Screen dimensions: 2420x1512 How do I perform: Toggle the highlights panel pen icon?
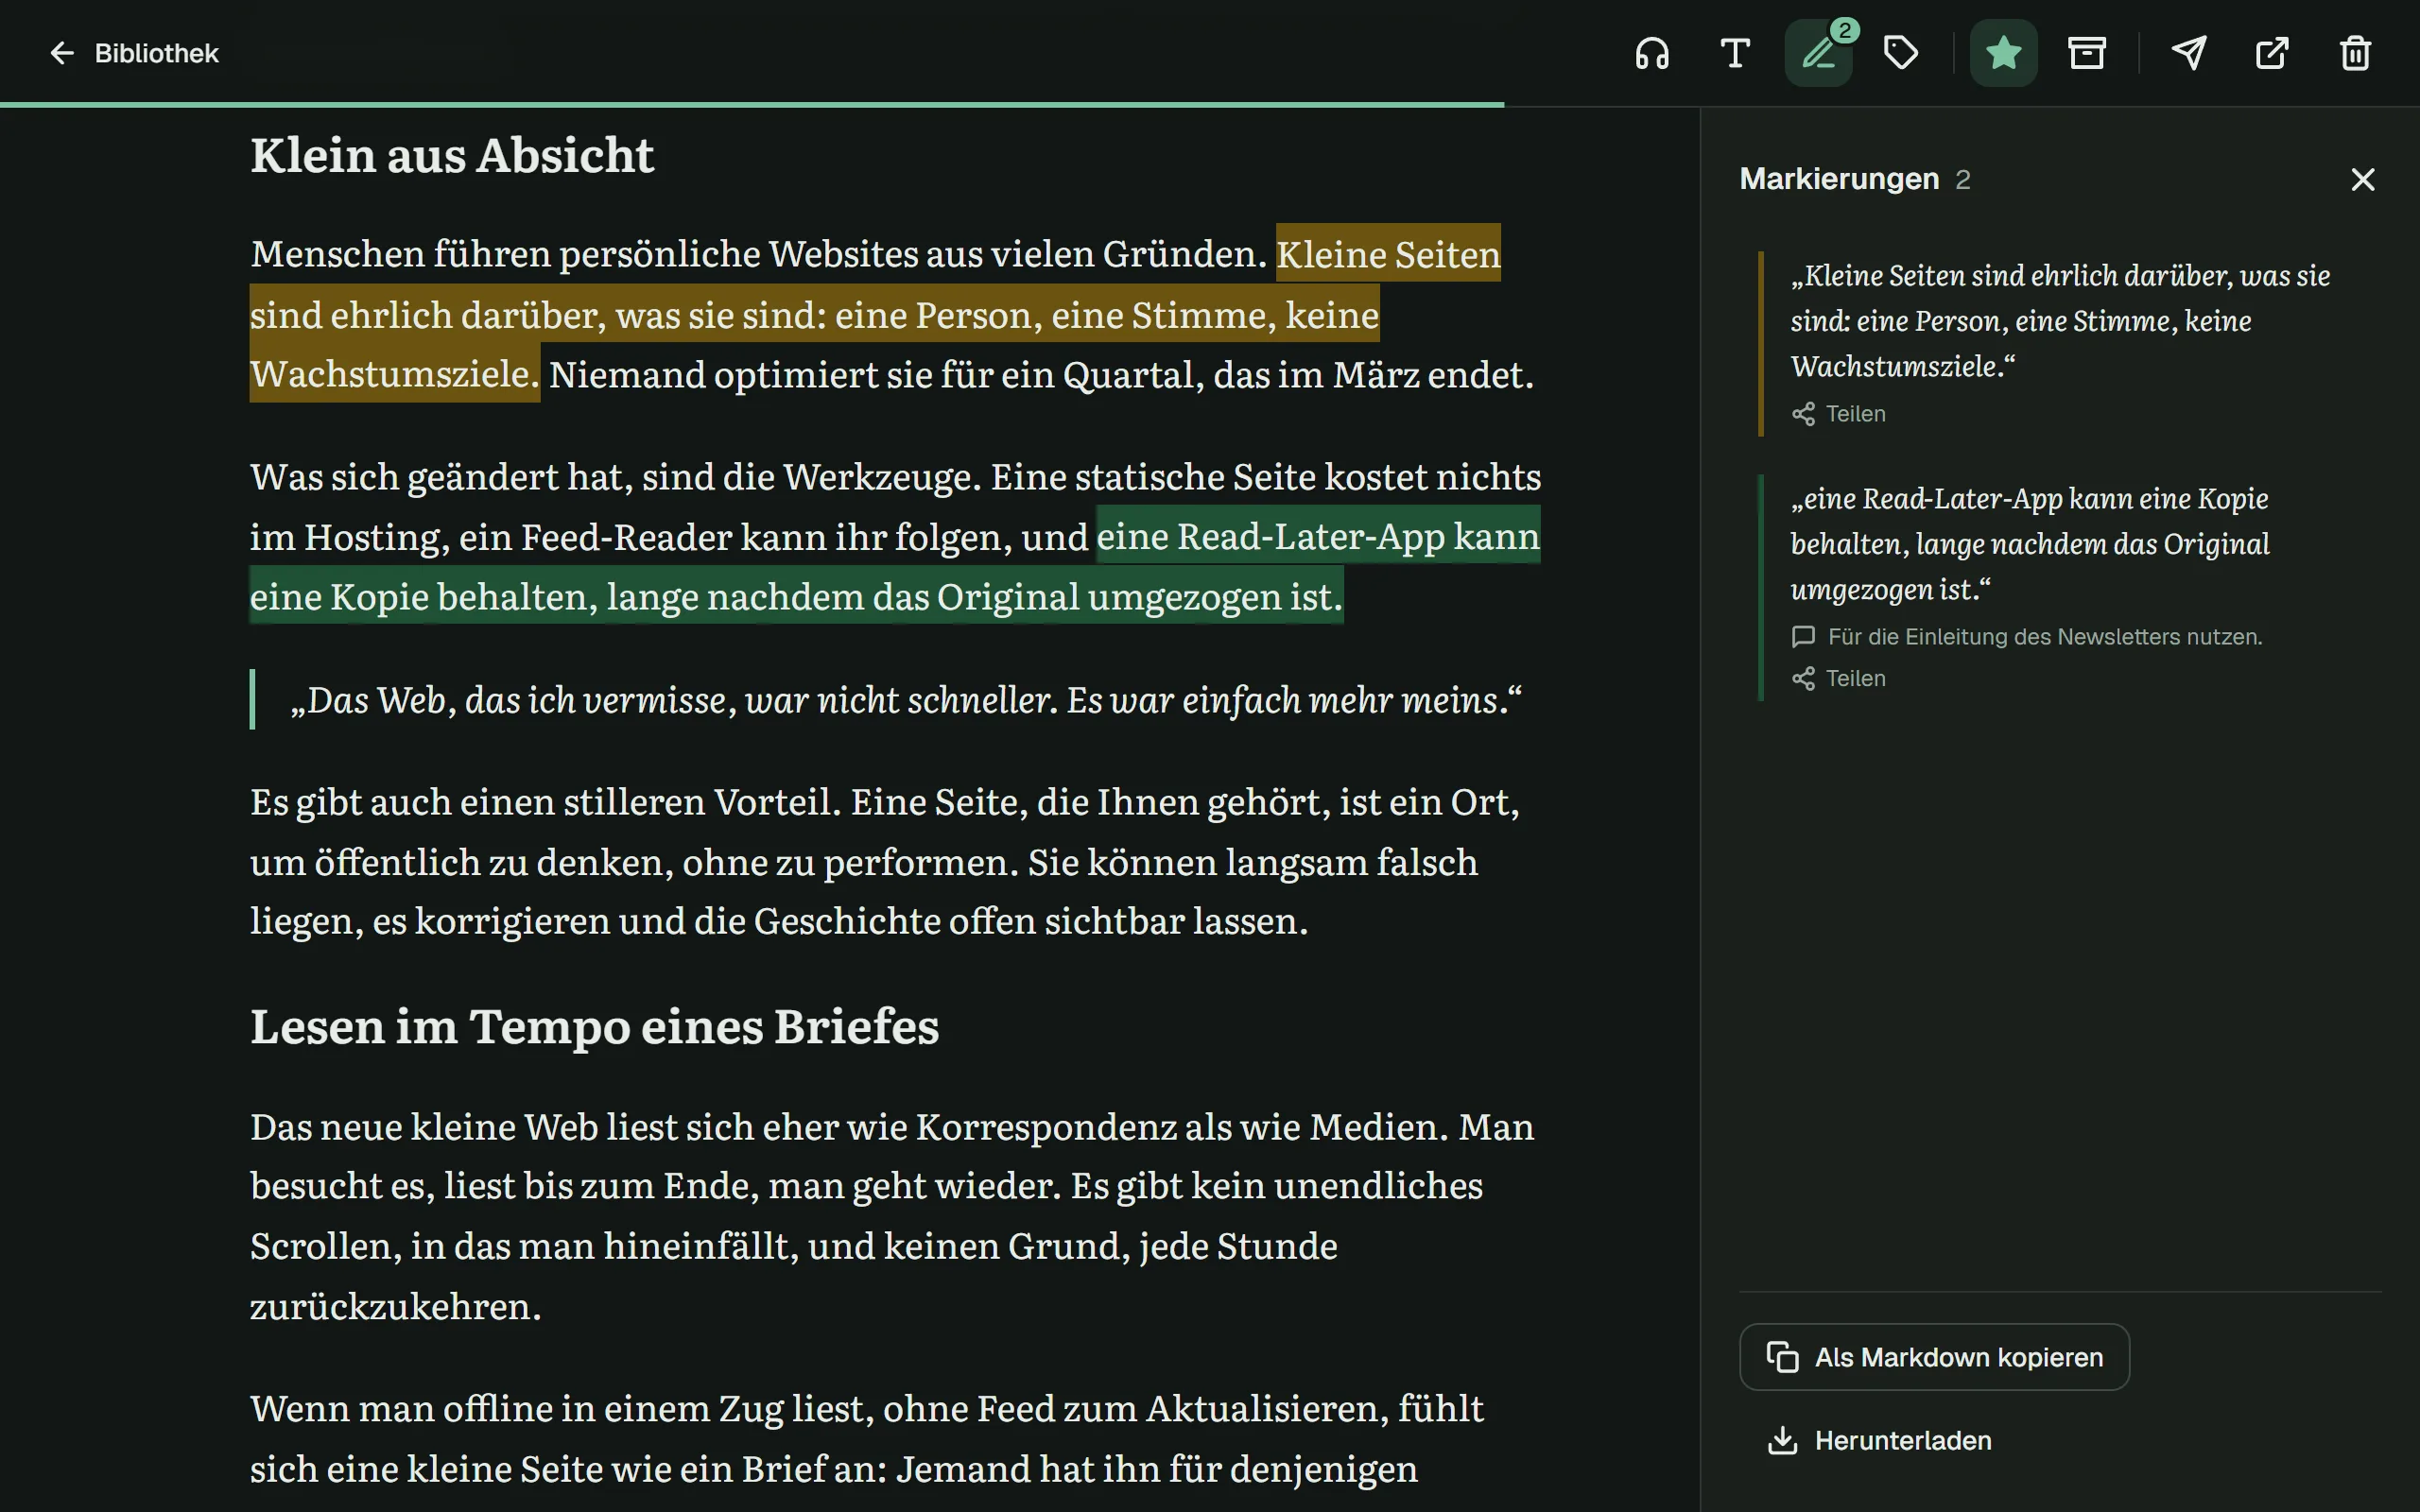point(1819,53)
